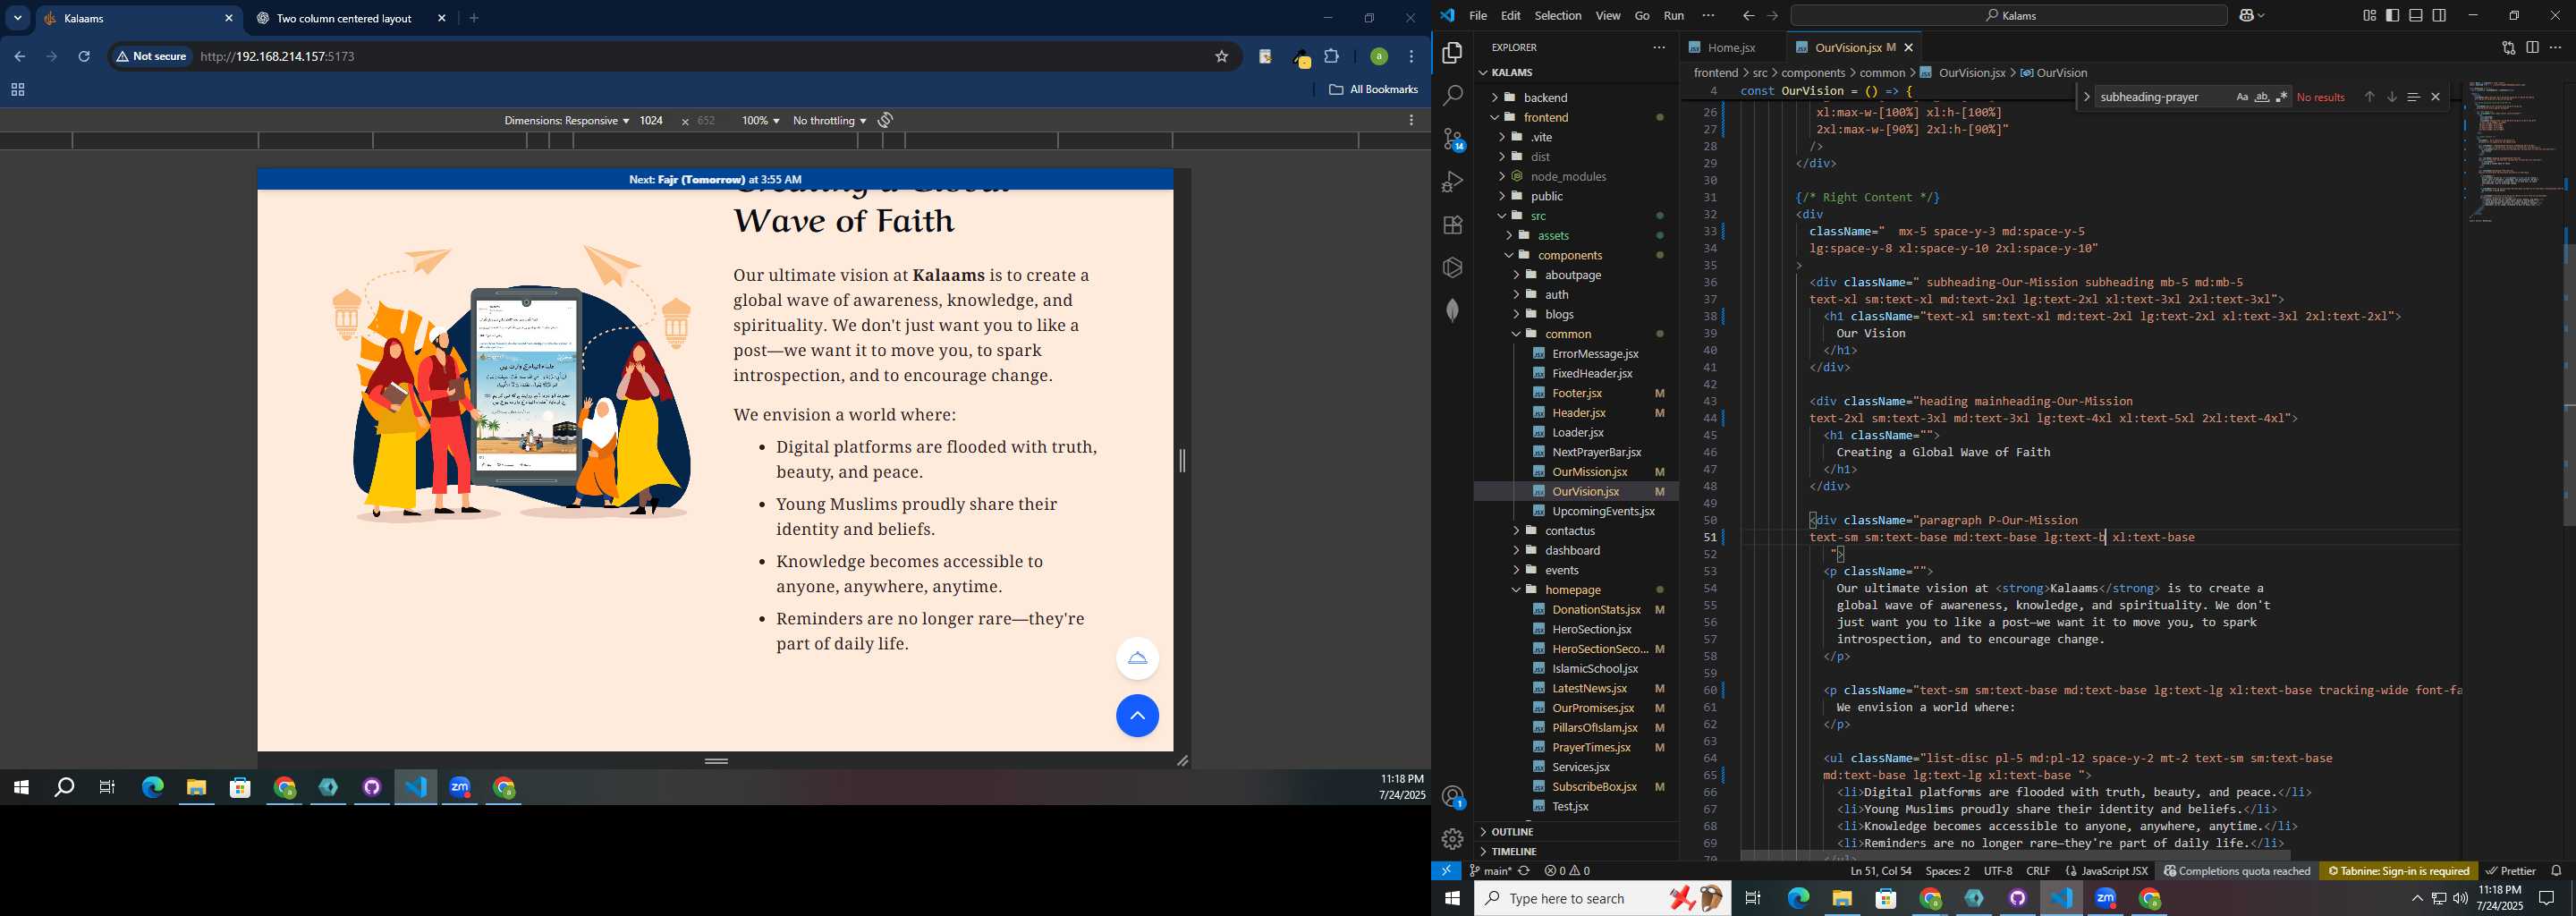The height and width of the screenshot is (916, 2576).
Task: Open HeroSection.jsx file in Explorer
Action: pyautogui.click(x=1591, y=629)
